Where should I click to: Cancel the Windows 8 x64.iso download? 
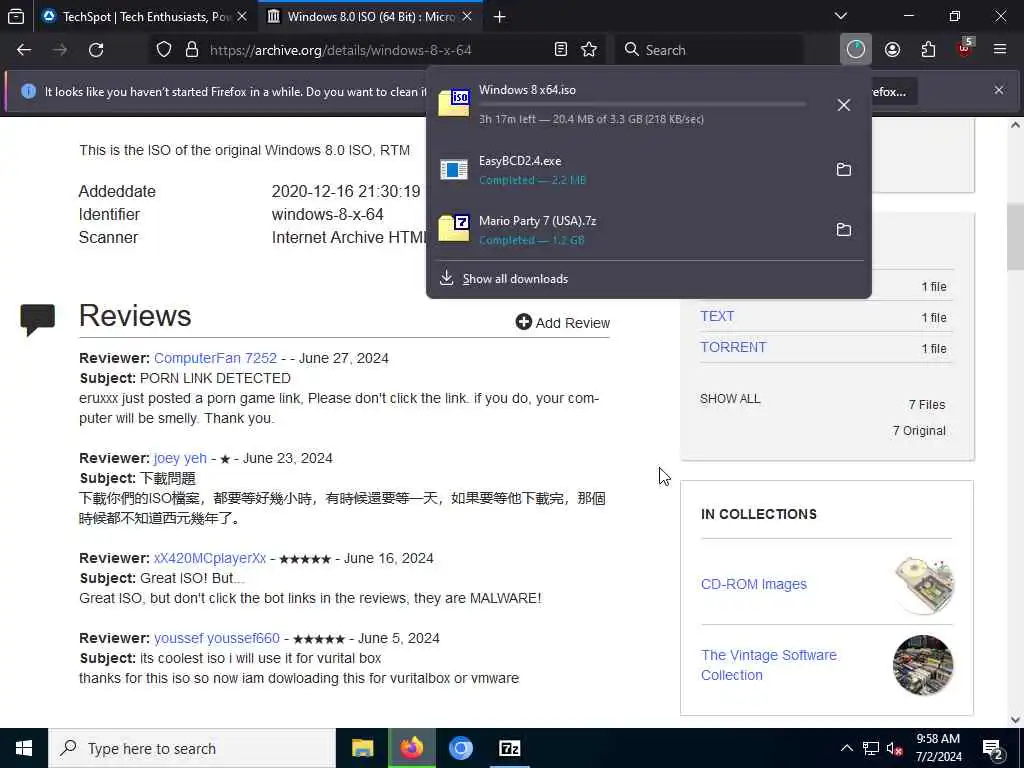pyautogui.click(x=844, y=105)
